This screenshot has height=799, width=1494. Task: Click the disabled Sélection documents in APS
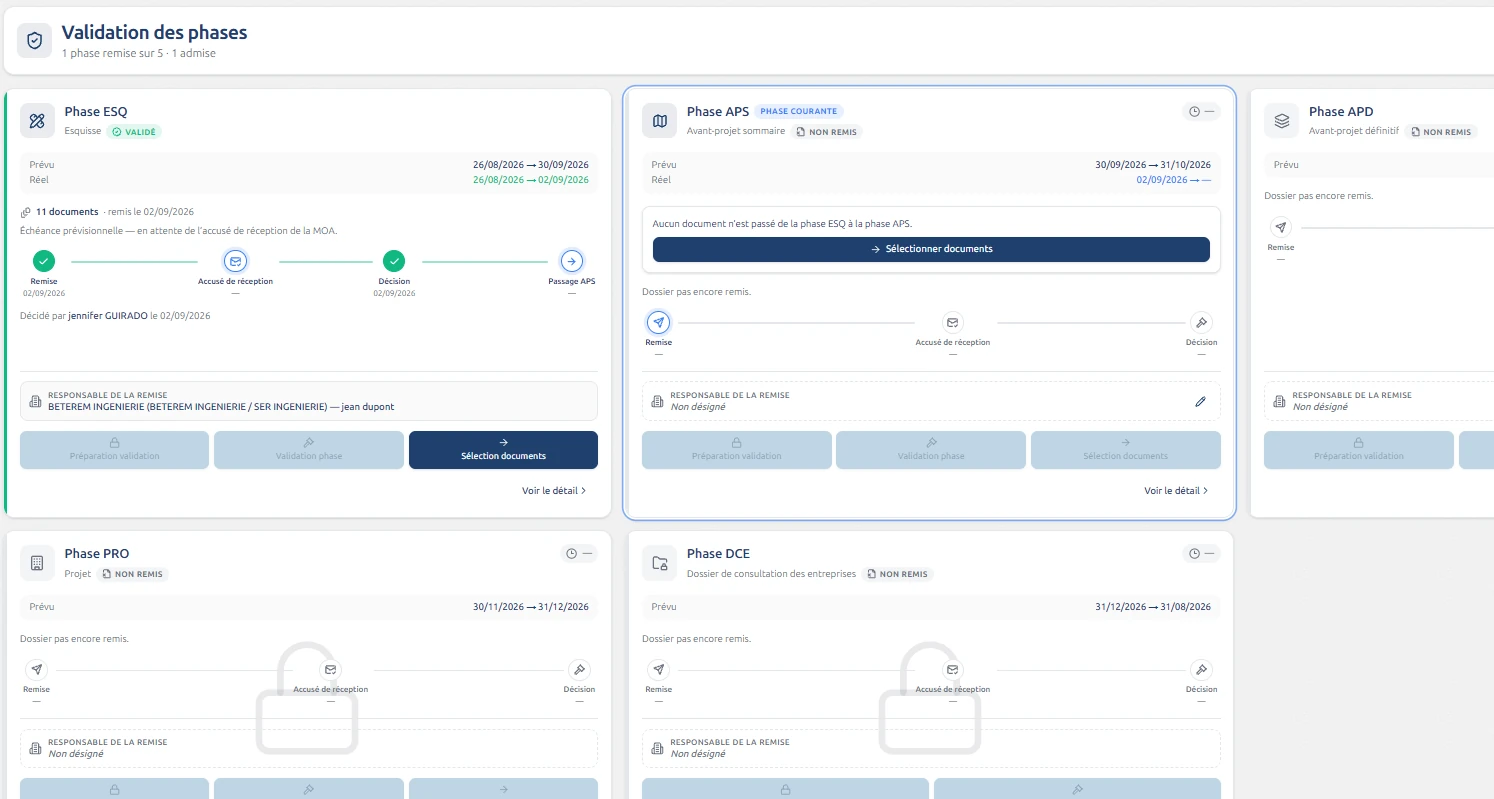[1126, 450]
